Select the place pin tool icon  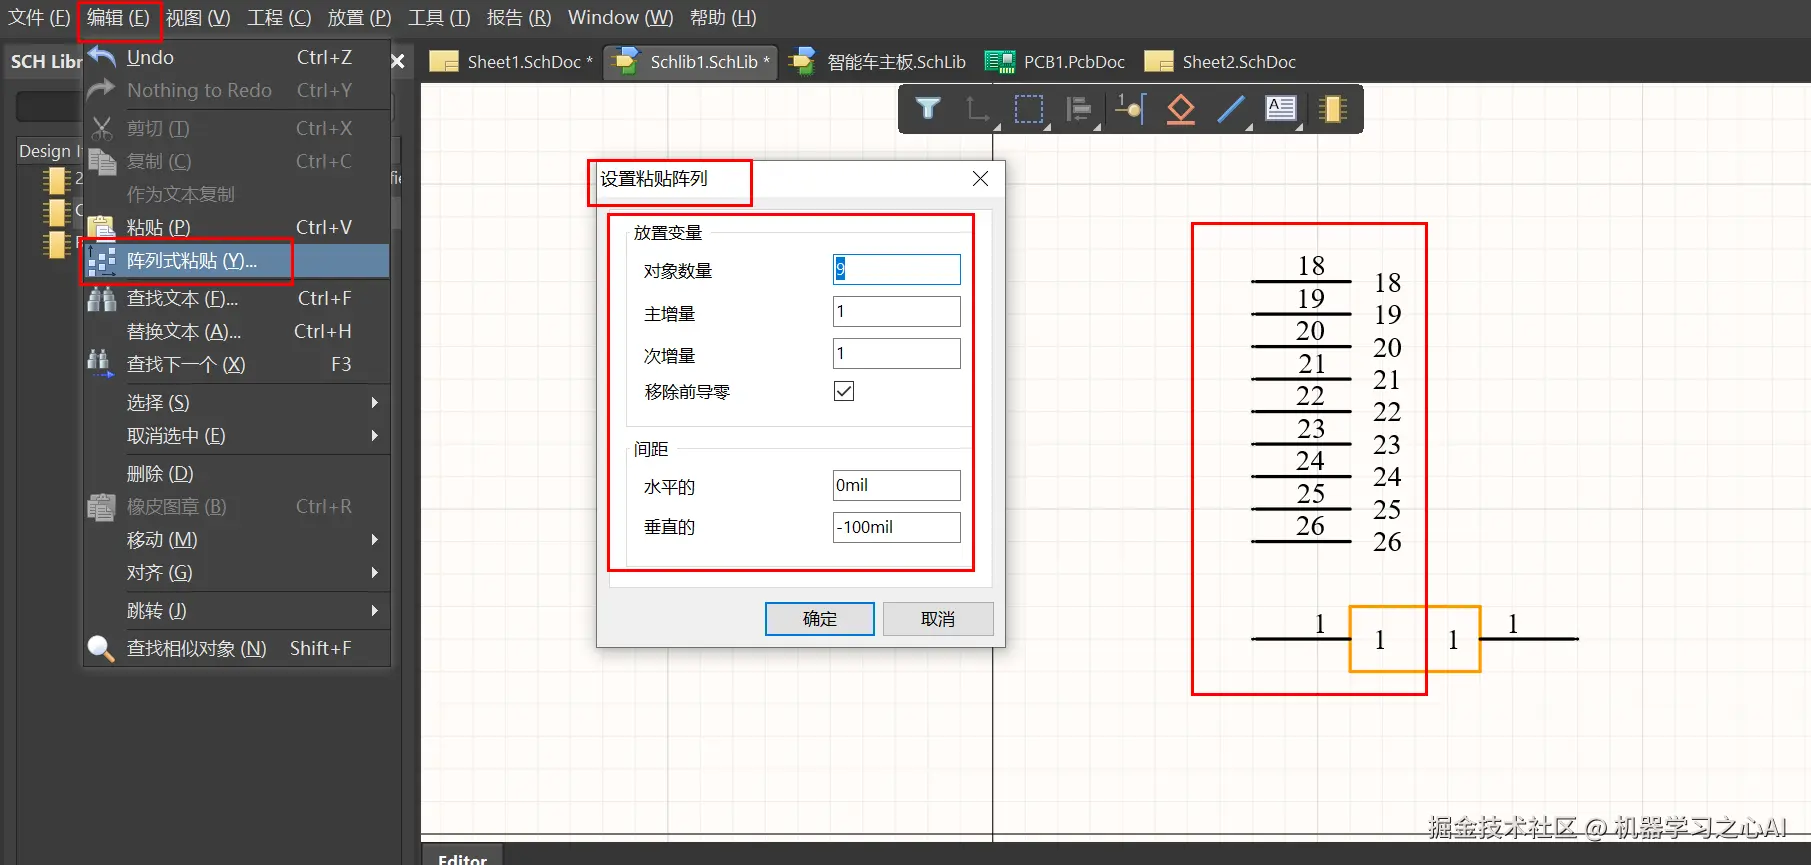[x=1130, y=108]
